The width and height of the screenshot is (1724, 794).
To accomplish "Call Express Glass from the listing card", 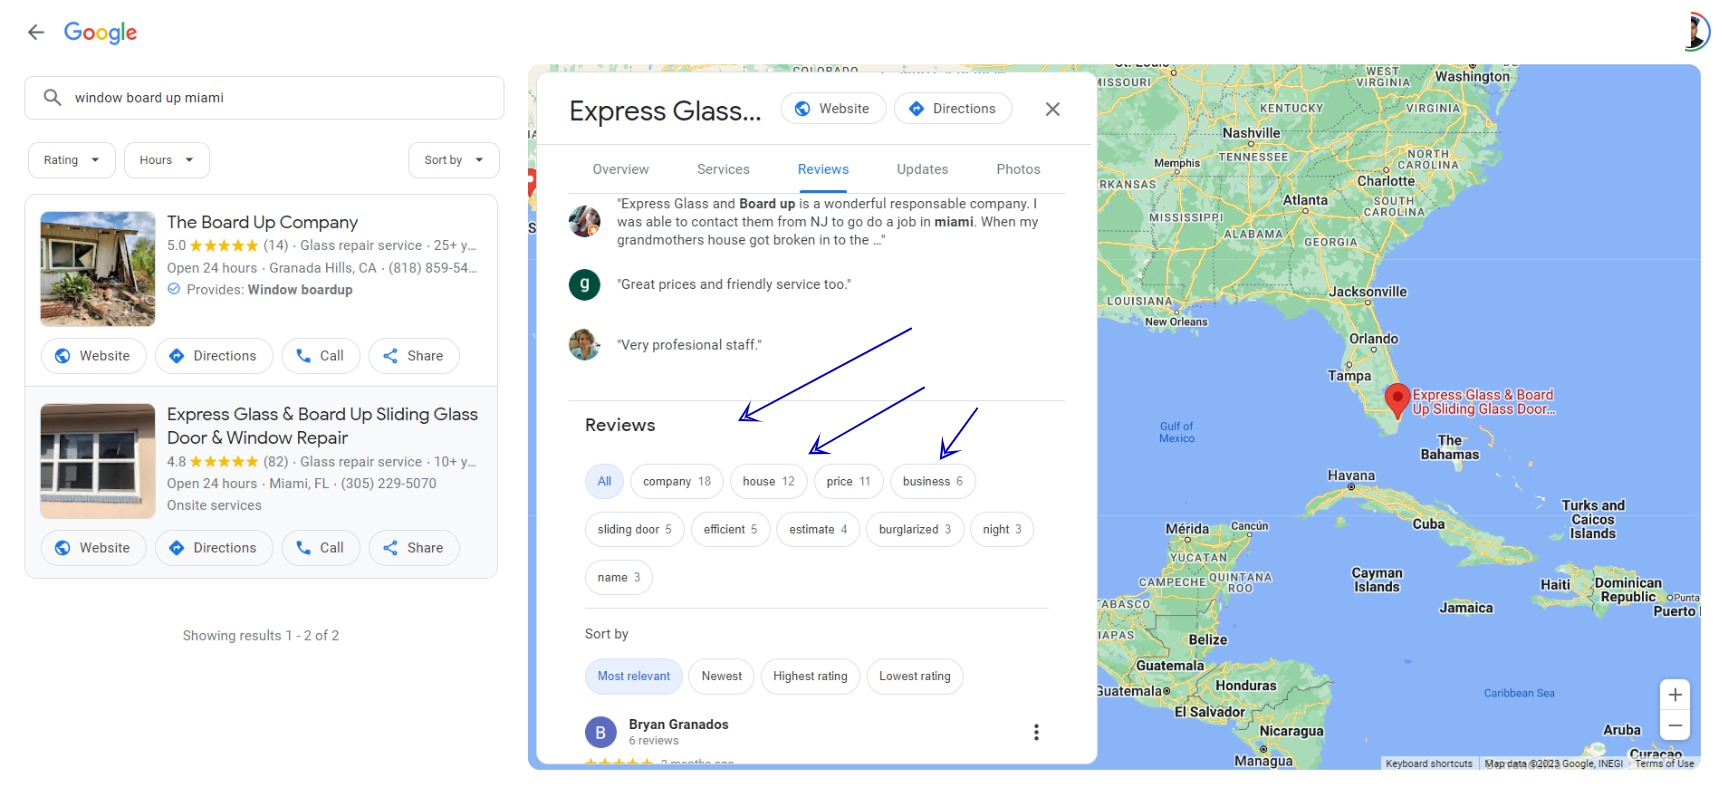I will coord(320,548).
